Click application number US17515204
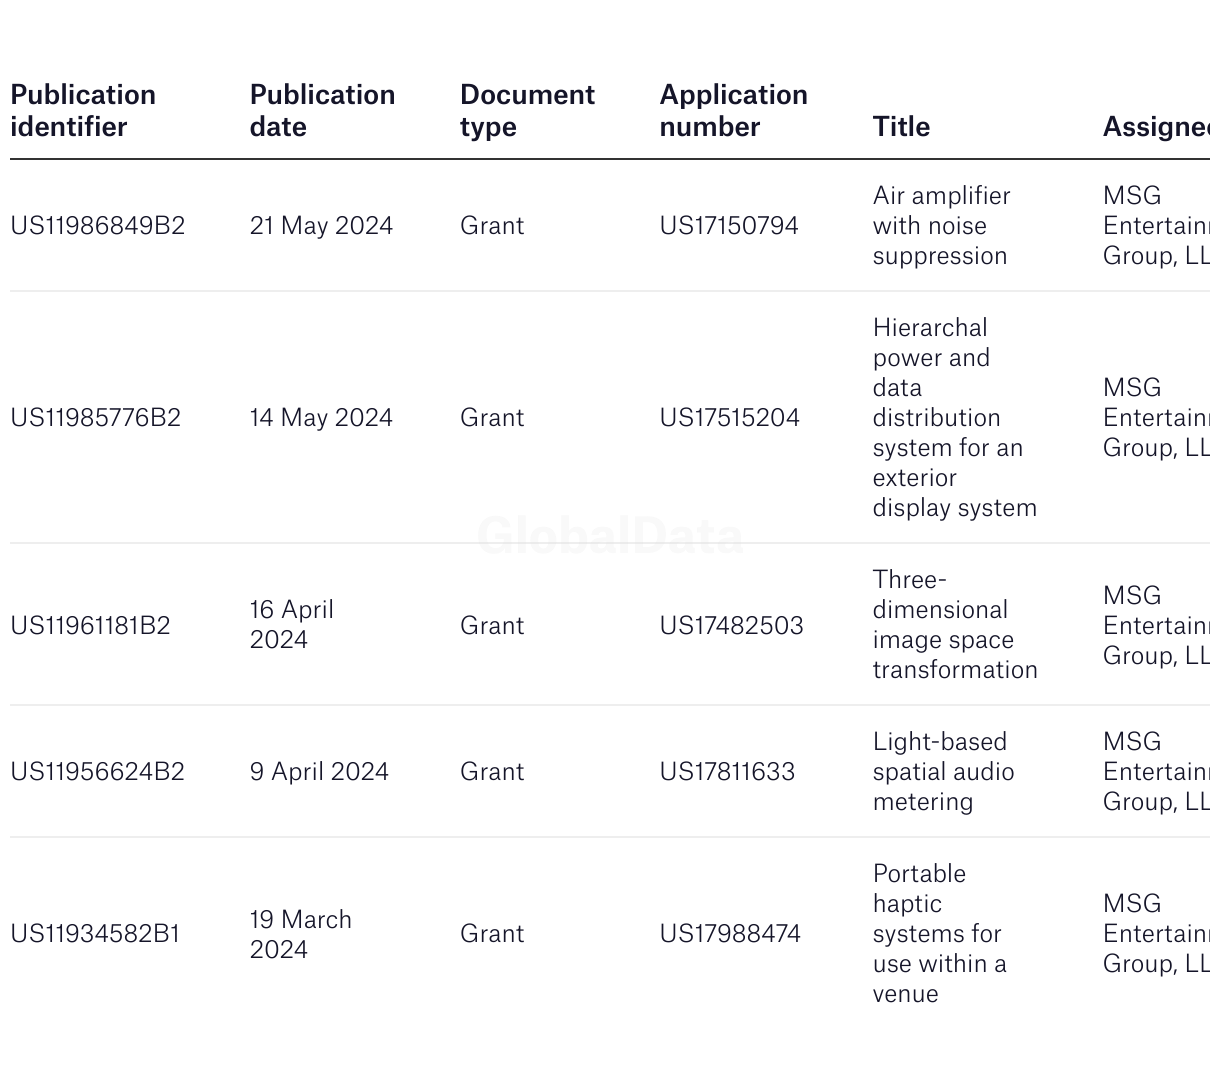Screen dimensions: 1220x1070 [730, 418]
